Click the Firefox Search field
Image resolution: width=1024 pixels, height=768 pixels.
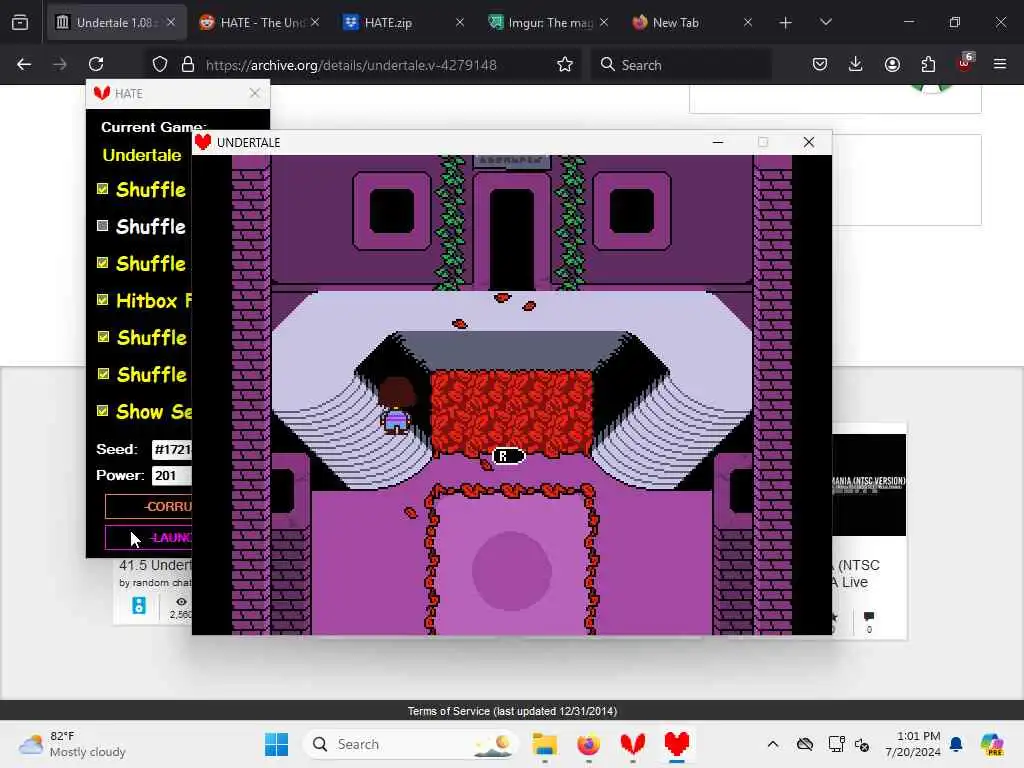coord(682,65)
